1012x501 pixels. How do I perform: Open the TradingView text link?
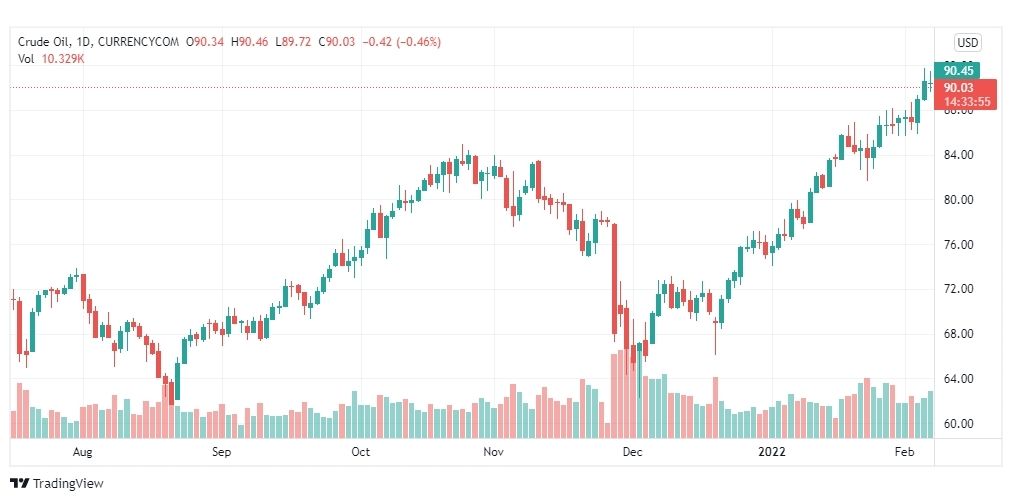click(x=68, y=484)
